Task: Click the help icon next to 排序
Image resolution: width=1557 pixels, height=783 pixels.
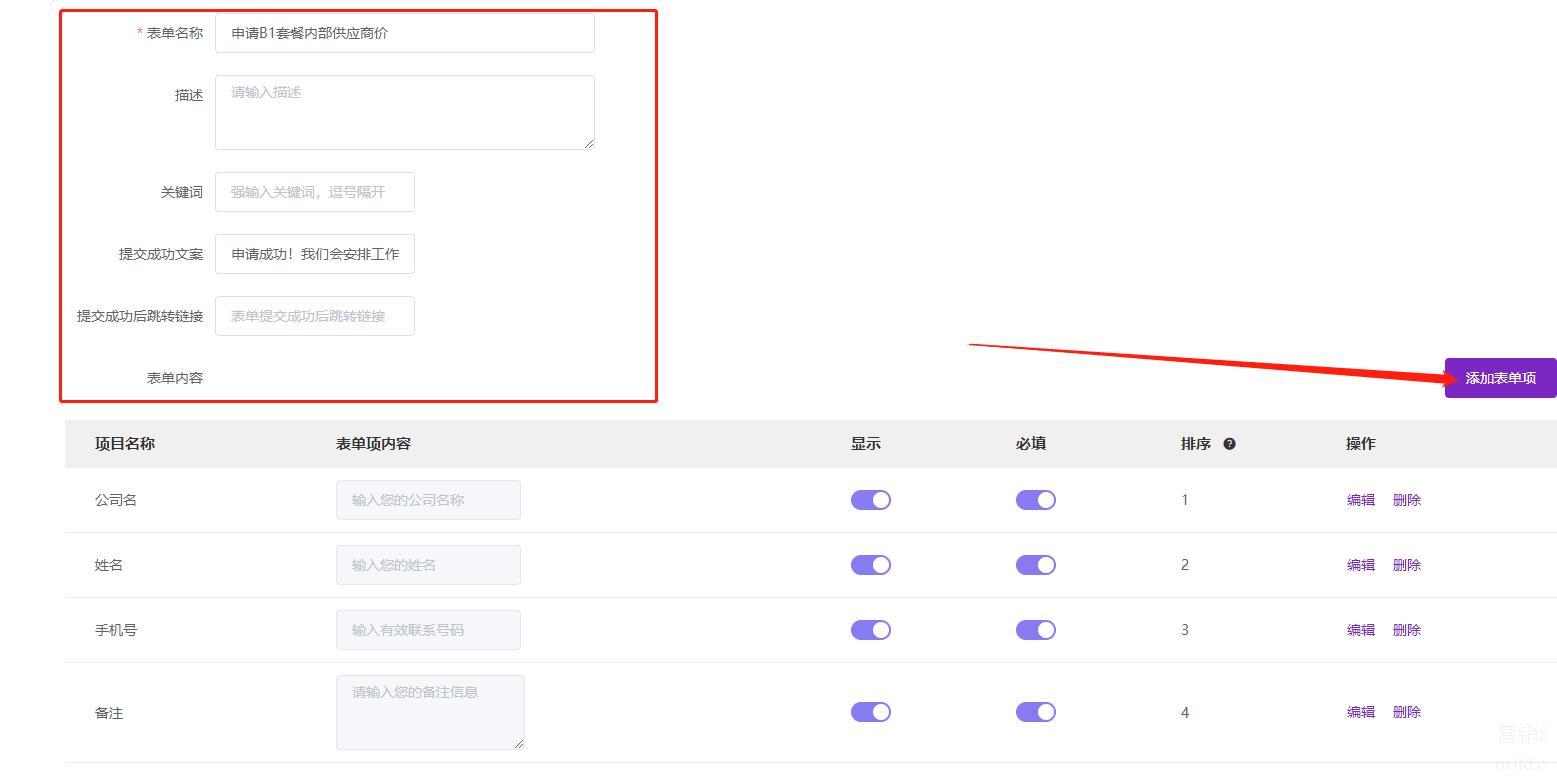Action: (1229, 444)
